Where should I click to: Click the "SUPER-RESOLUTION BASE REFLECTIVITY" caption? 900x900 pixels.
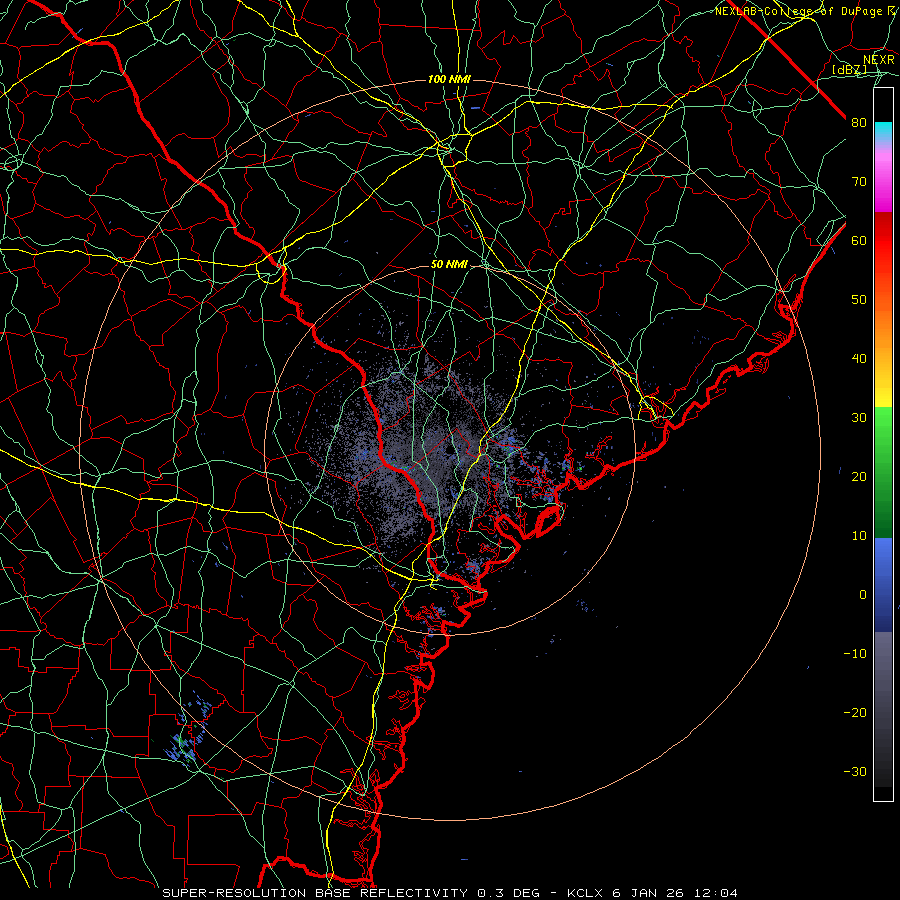(315, 893)
